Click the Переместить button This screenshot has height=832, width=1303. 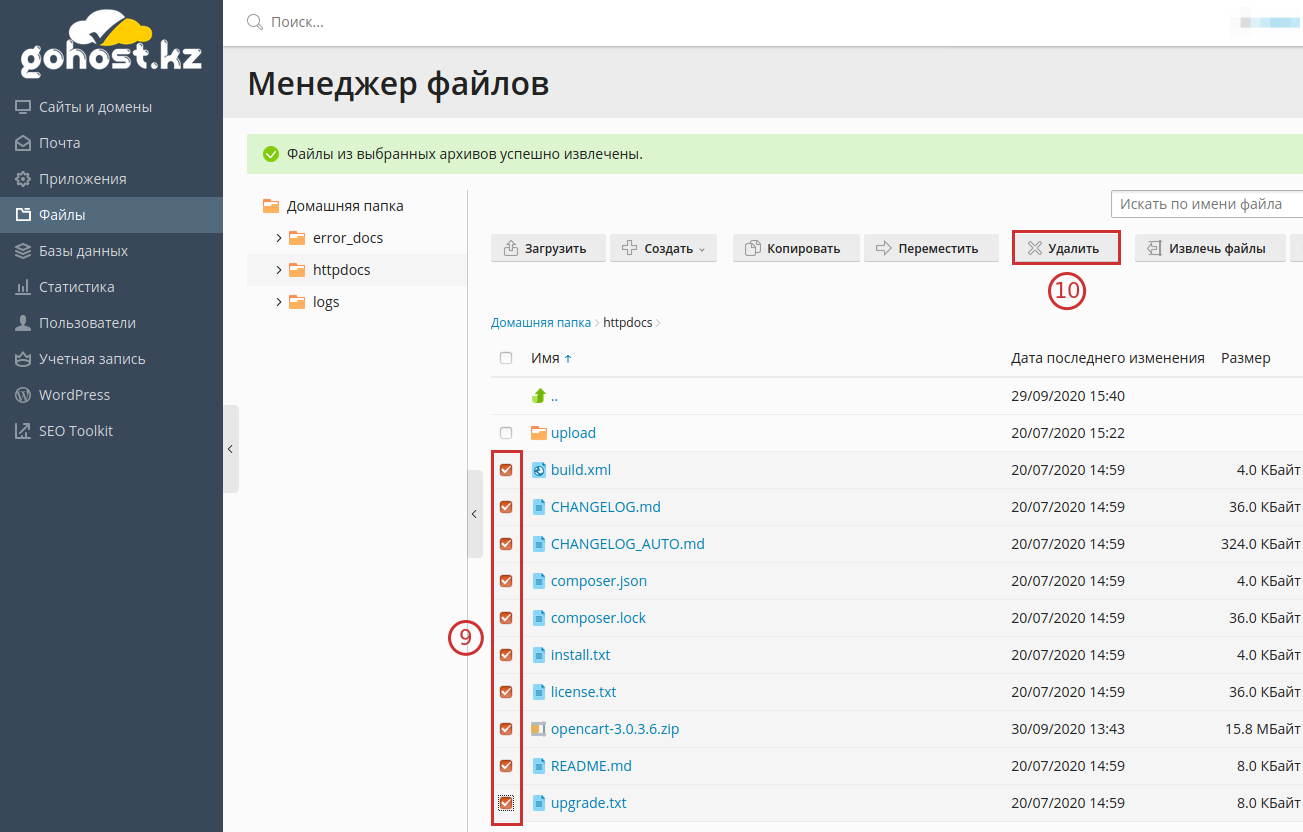click(x=932, y=248)
